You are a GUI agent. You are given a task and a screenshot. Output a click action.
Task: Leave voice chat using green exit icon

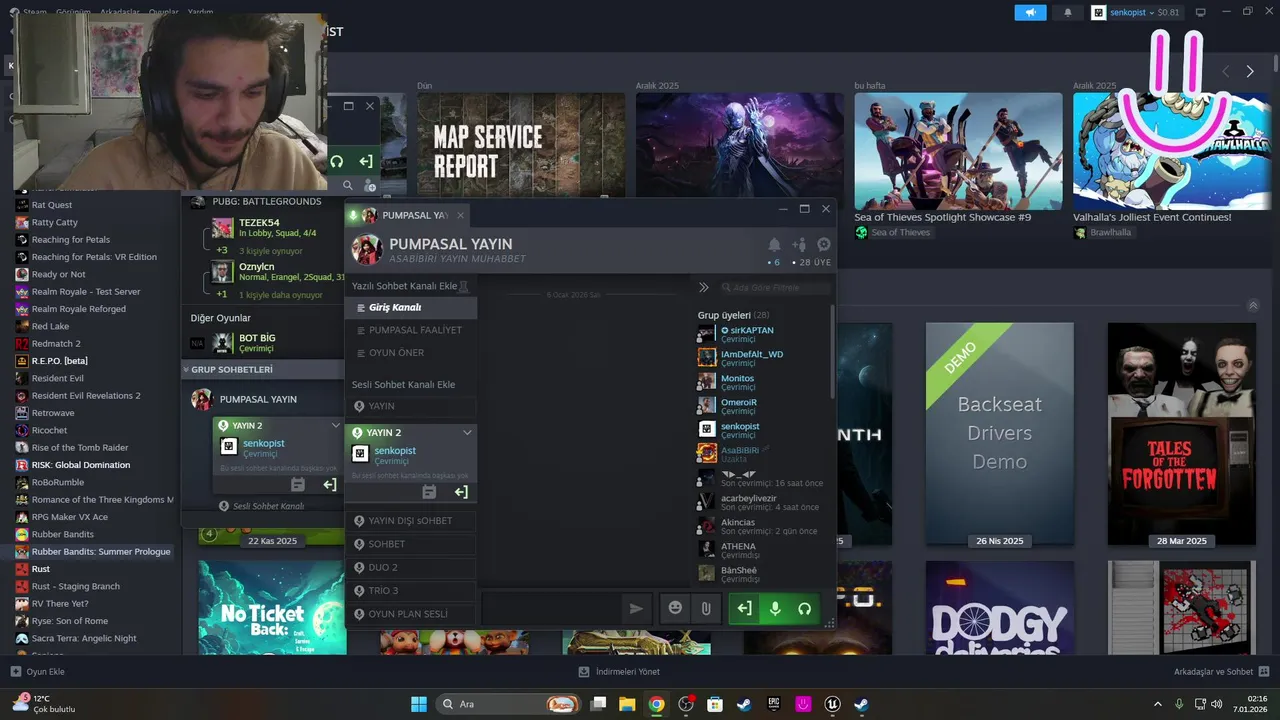[744, 608]
